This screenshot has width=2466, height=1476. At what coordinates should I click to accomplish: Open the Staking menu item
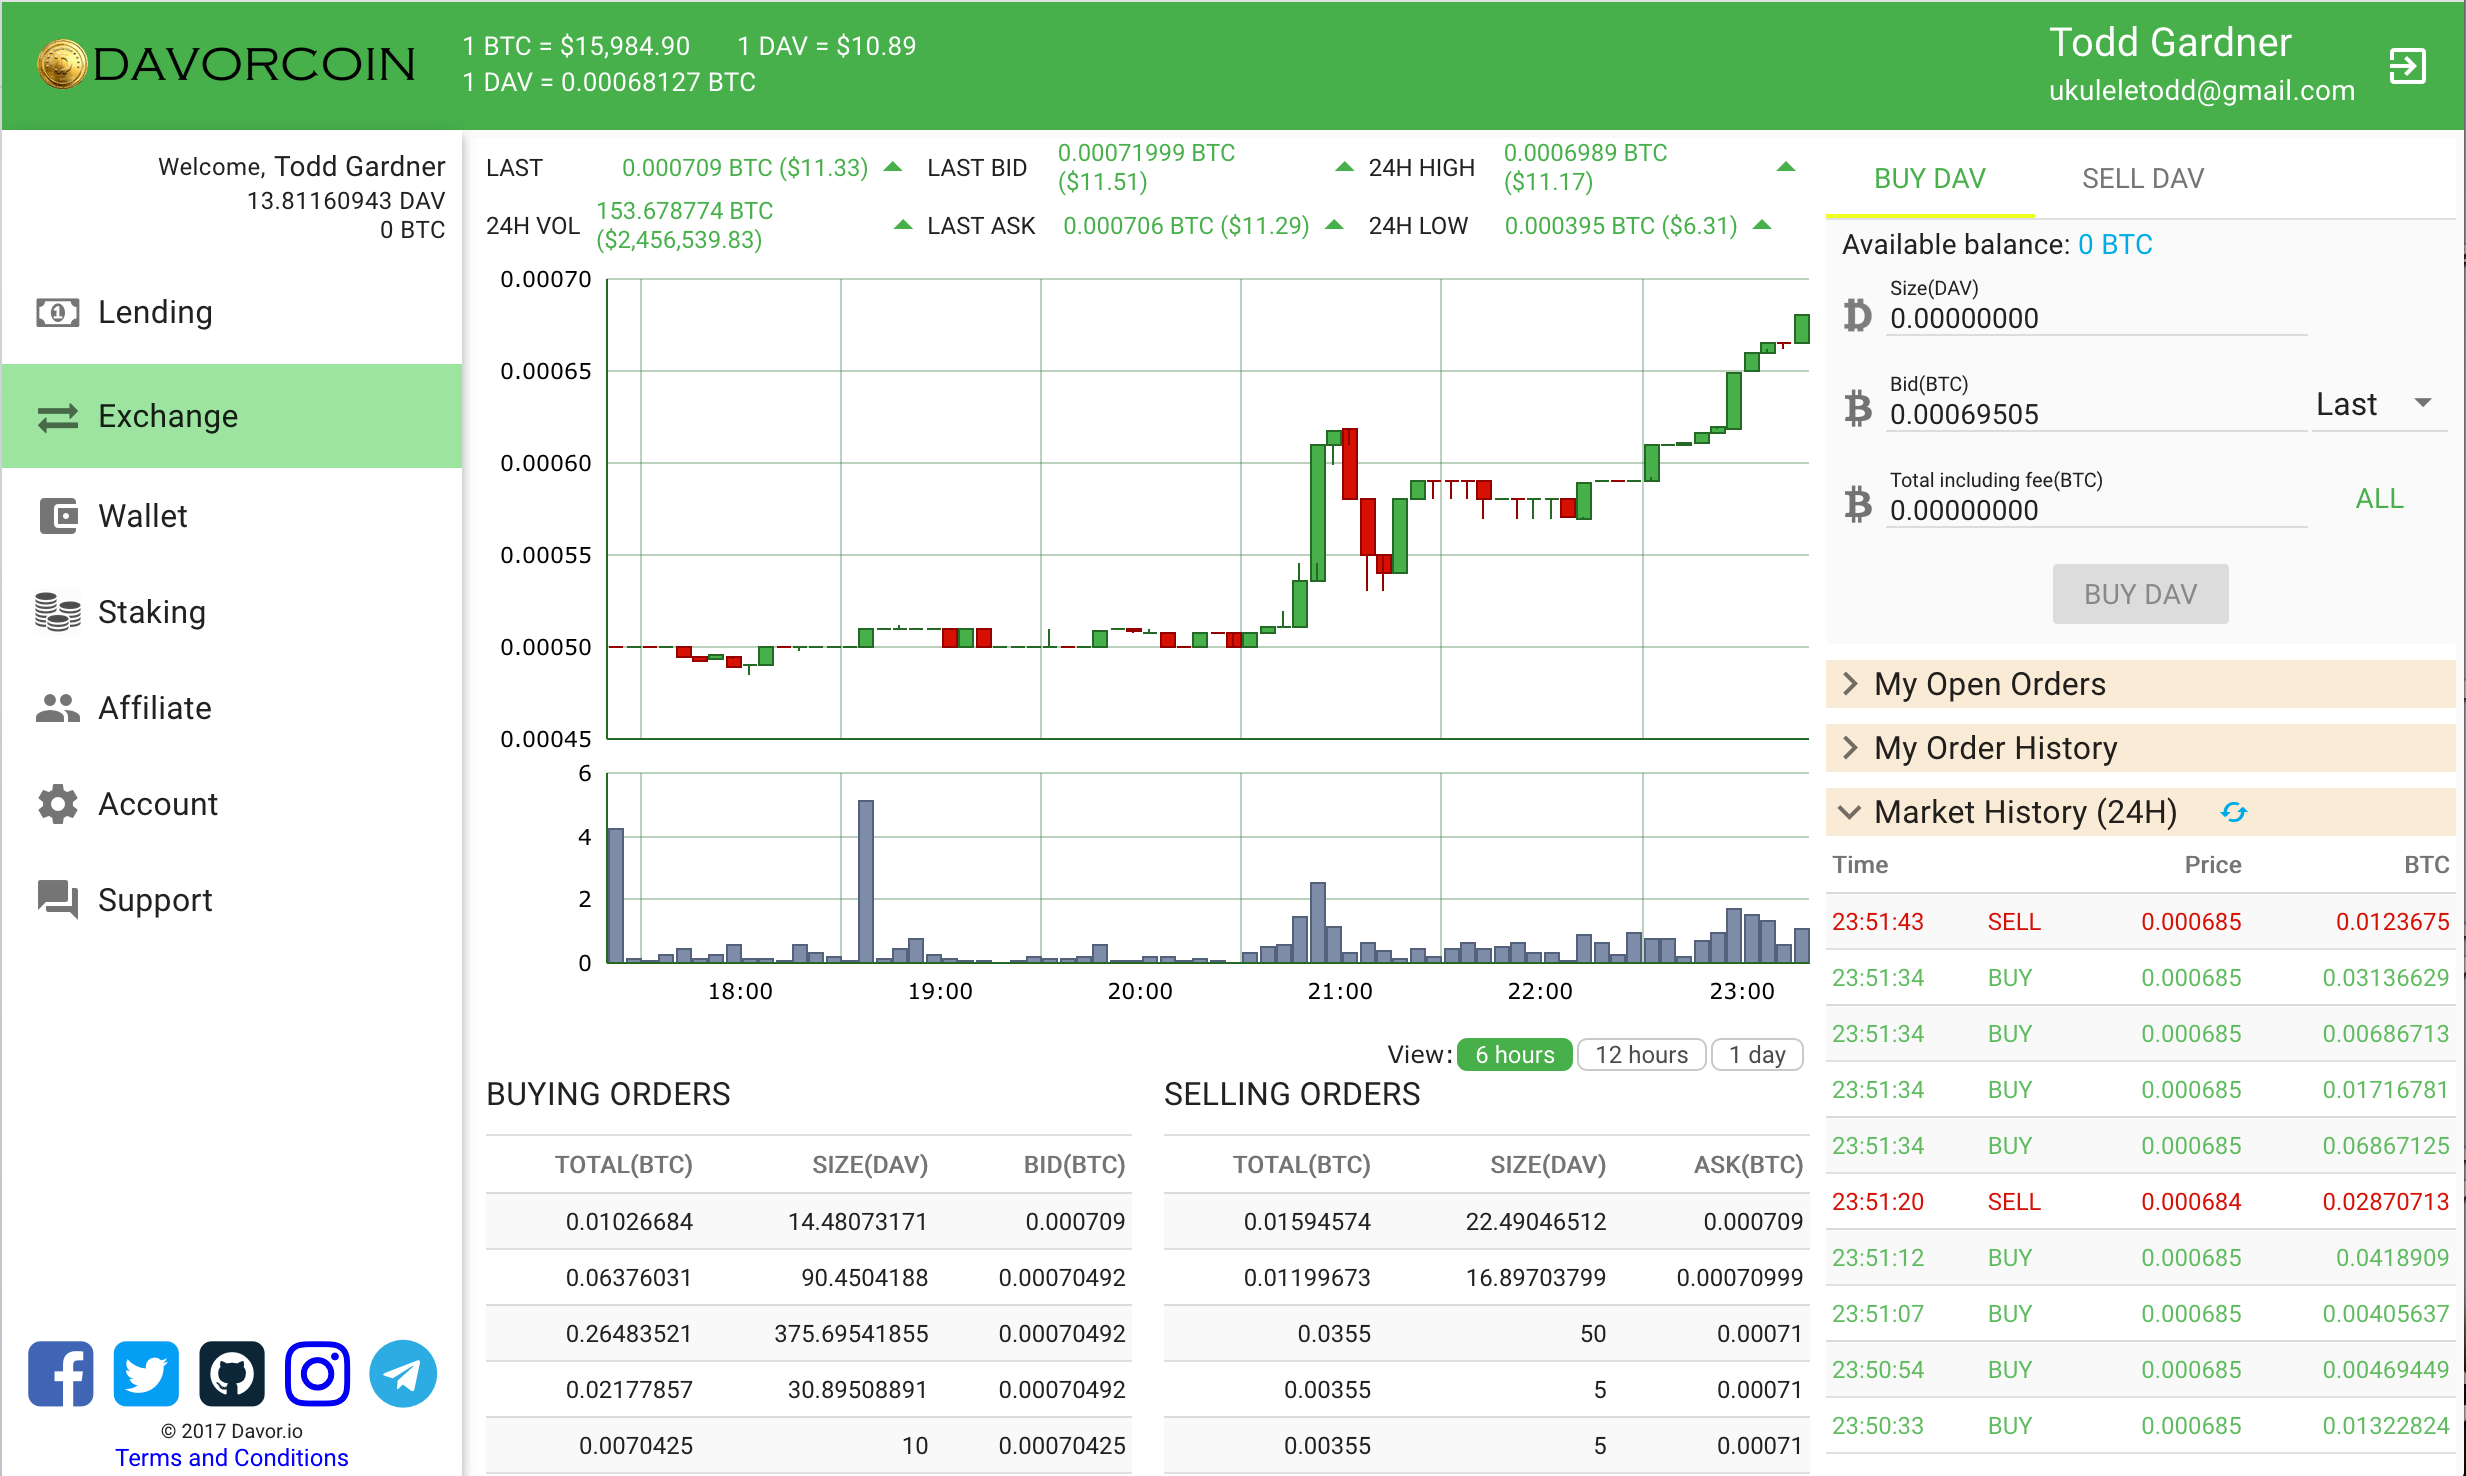[x=232, y=612]
